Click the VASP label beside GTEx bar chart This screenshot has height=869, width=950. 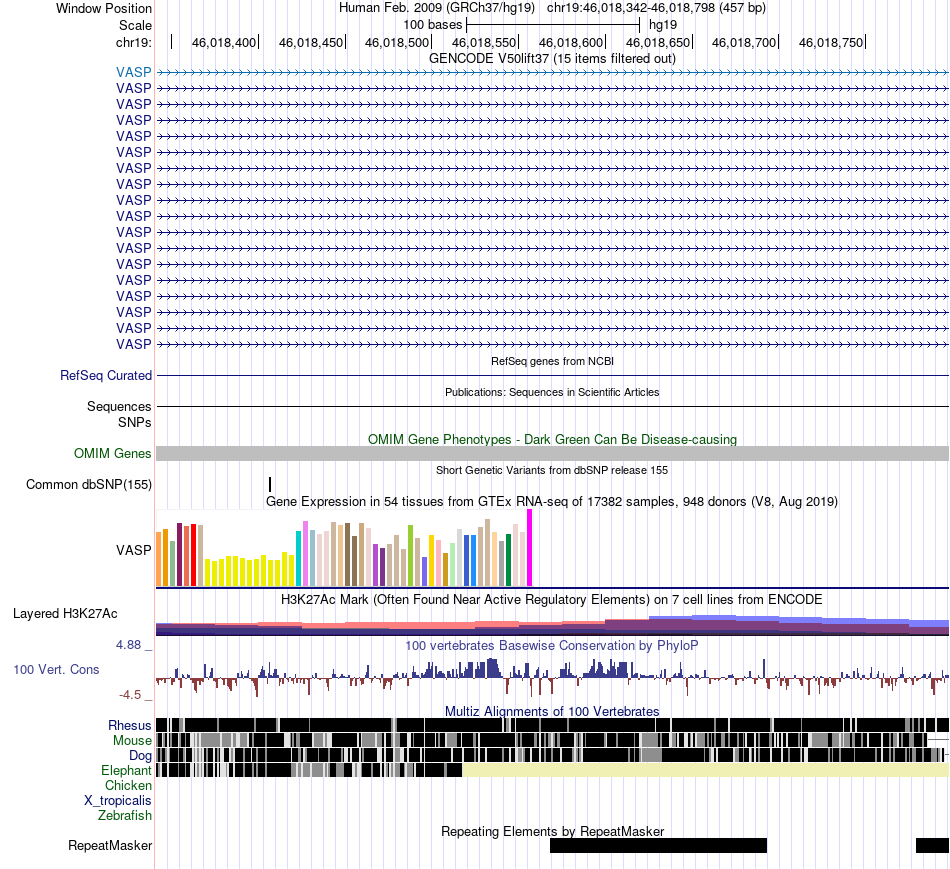pyautogui.click(x=133, y=550)
